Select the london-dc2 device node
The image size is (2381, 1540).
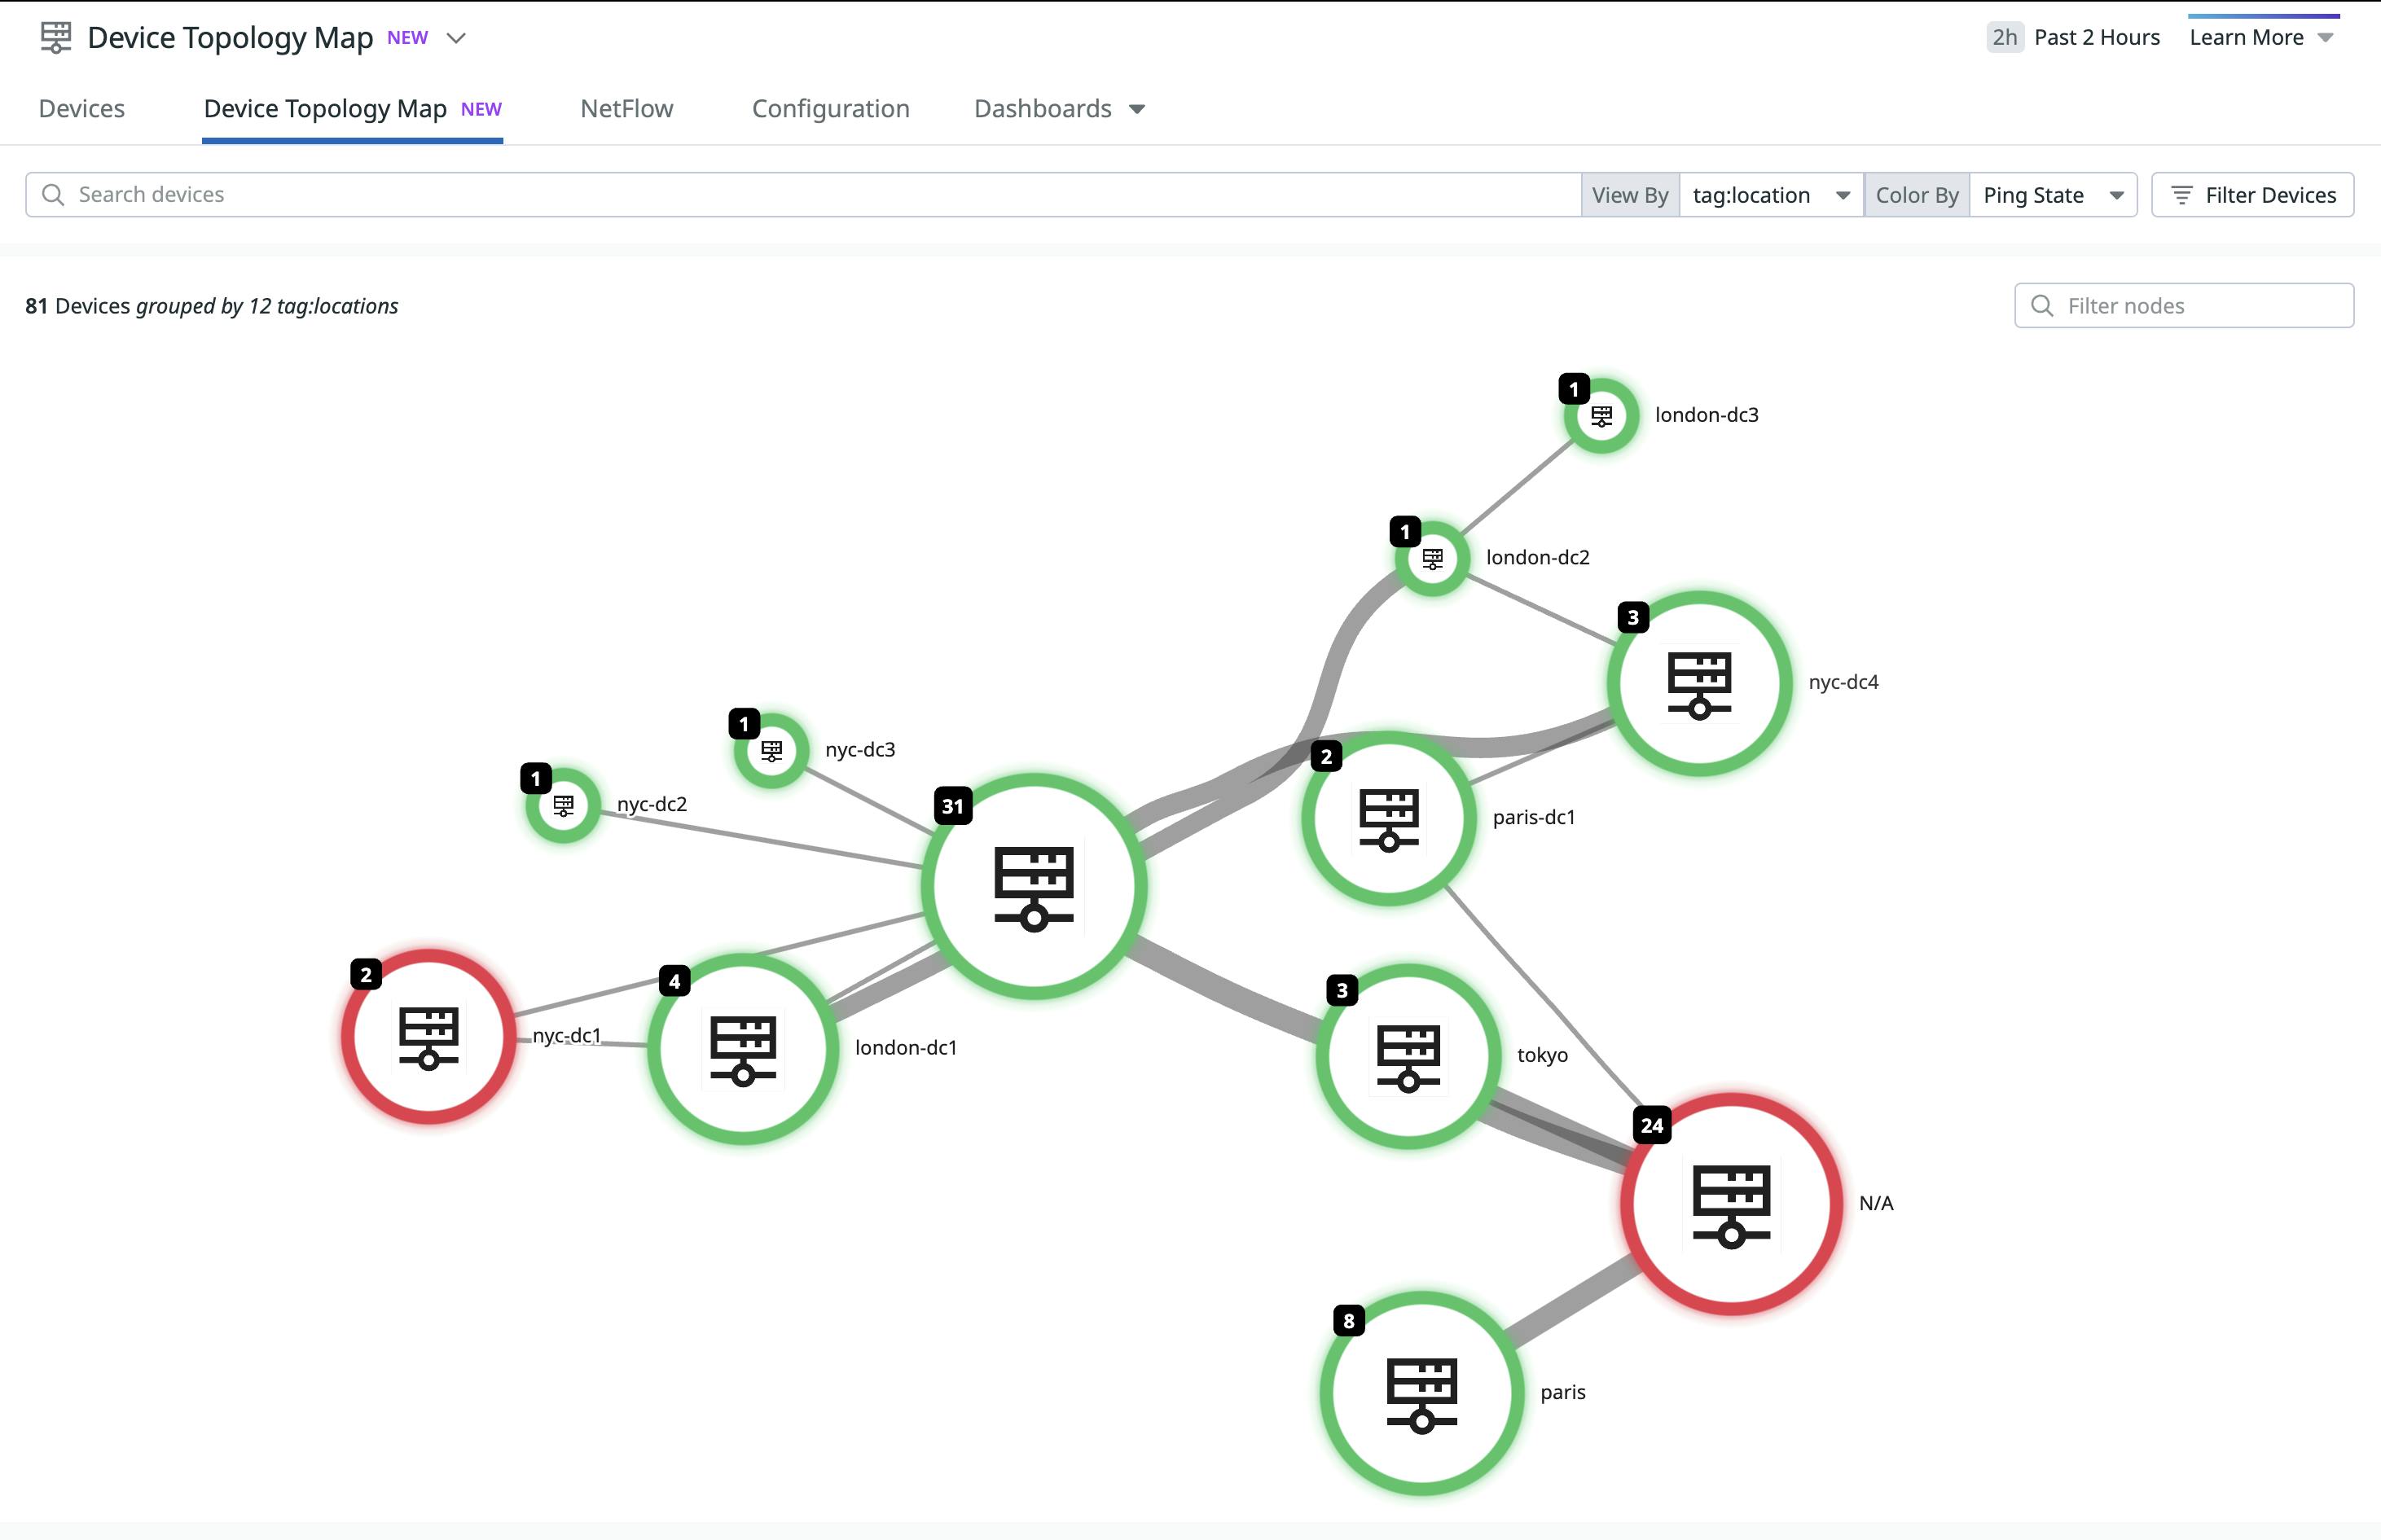point(1432,559)
